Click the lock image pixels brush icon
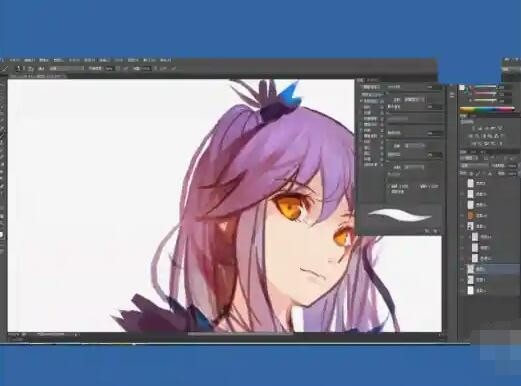 478,174
